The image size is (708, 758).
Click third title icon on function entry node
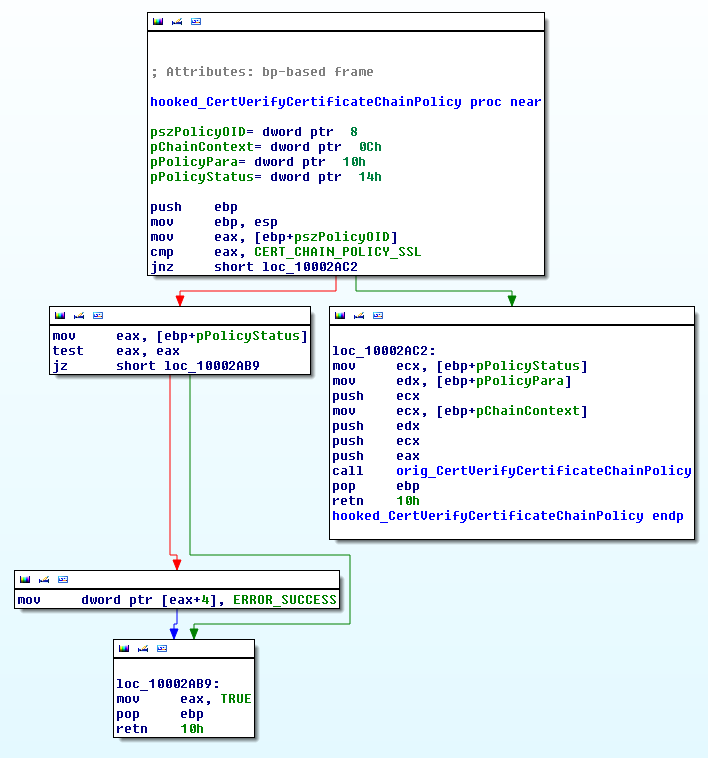196,21
